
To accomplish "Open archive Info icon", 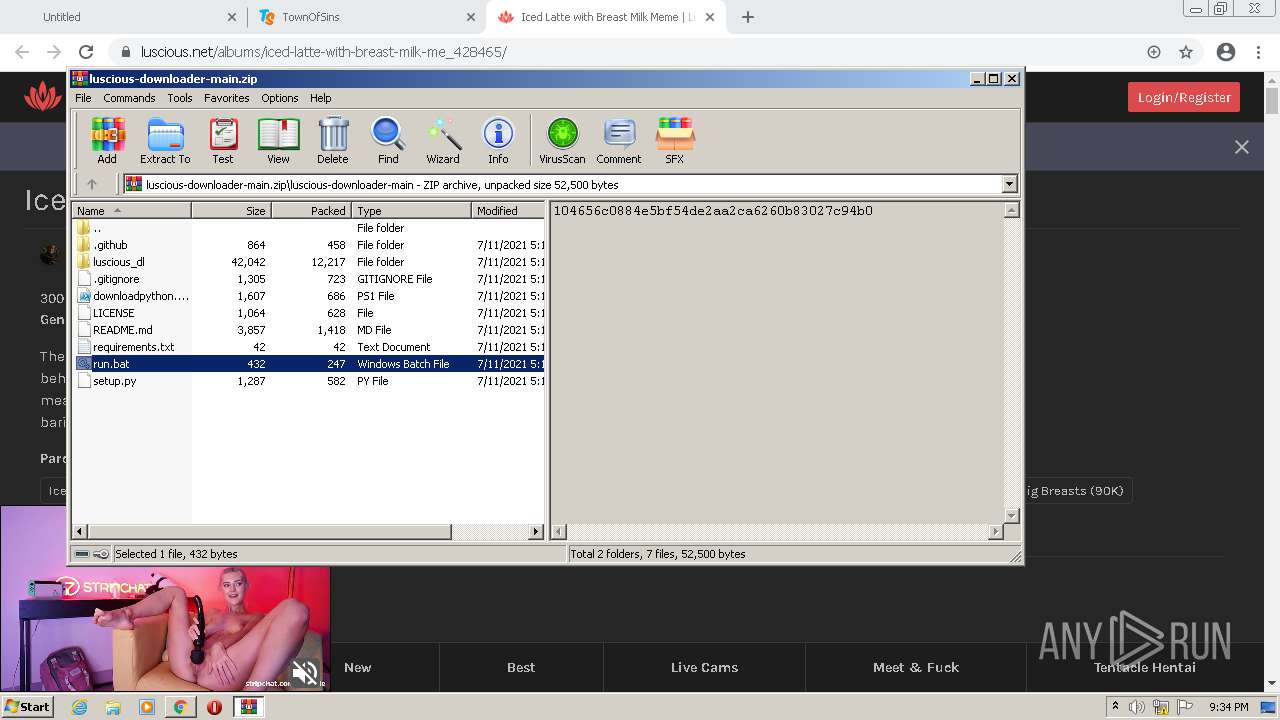I will 498,140.
